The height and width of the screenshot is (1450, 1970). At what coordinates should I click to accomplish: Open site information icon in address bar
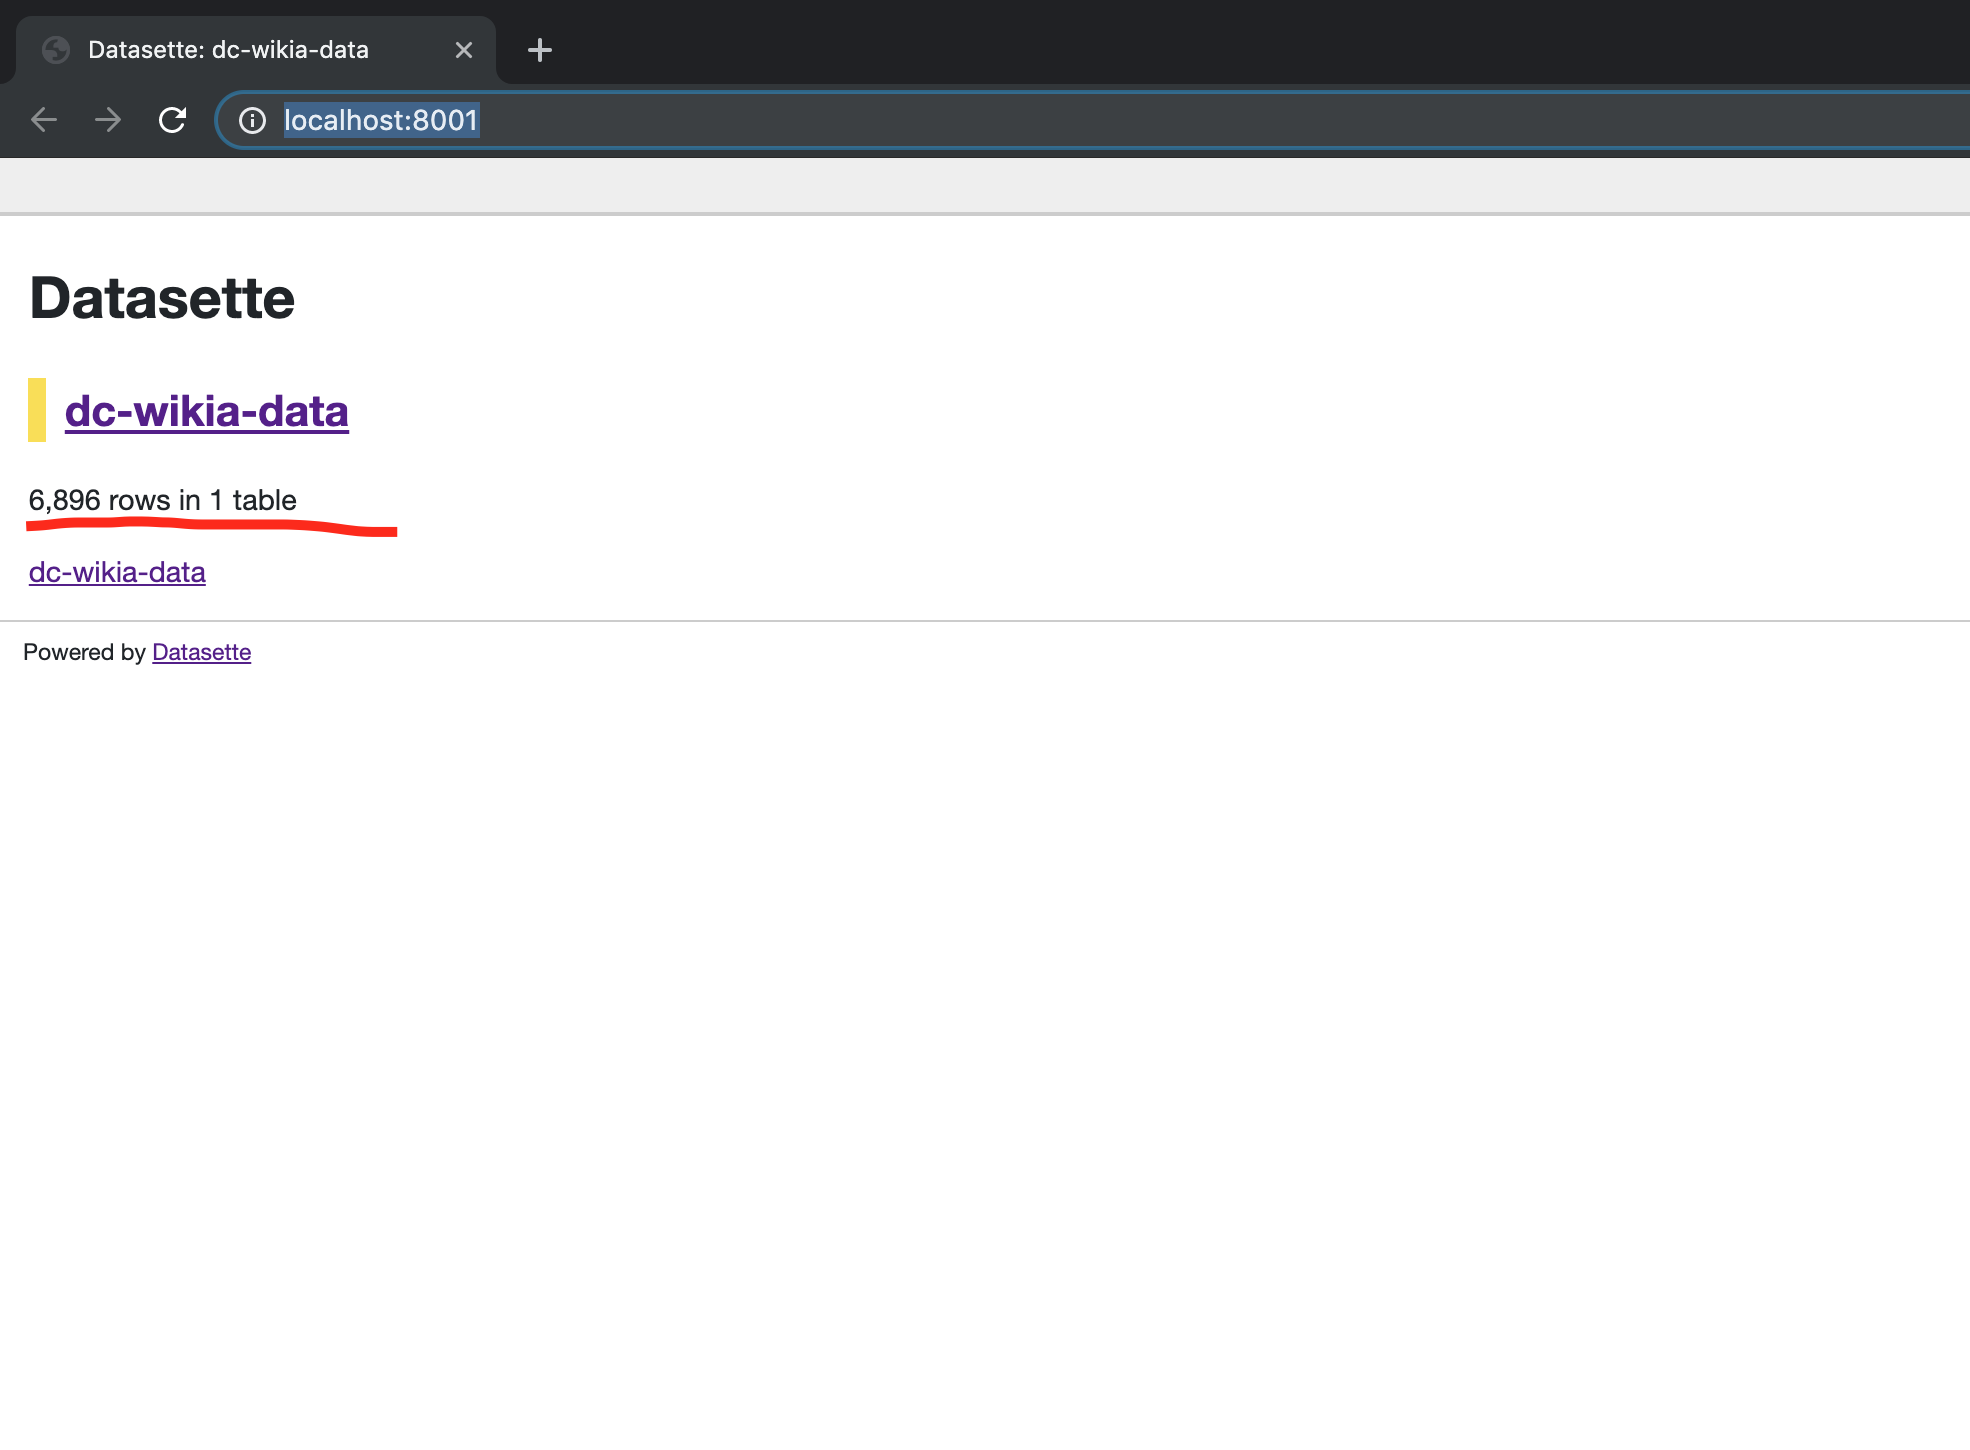click(252, 121)
